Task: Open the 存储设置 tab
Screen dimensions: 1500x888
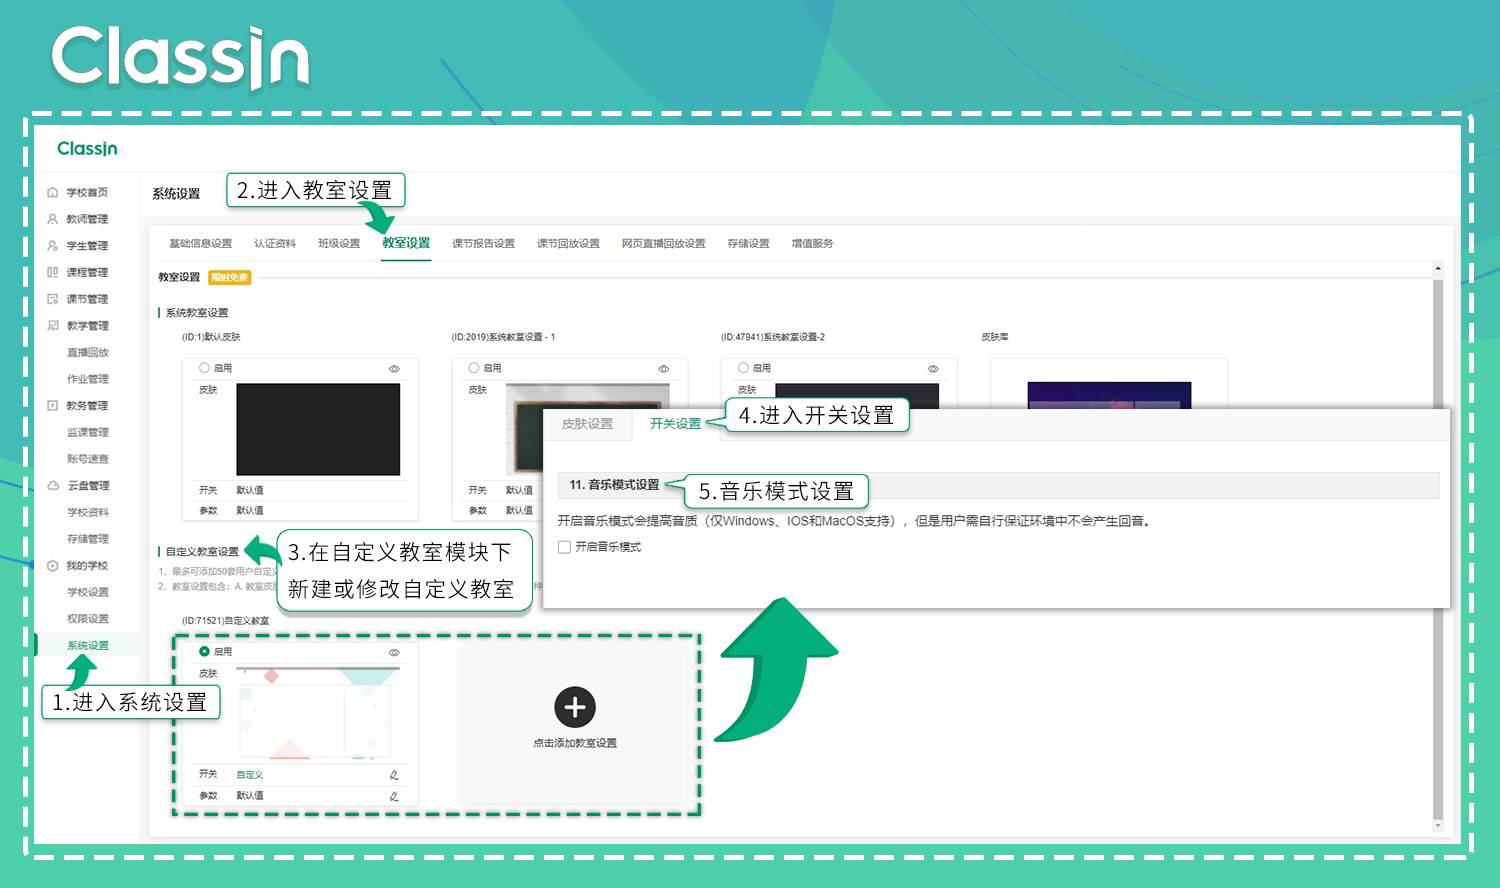Action: tap(748, 244)
